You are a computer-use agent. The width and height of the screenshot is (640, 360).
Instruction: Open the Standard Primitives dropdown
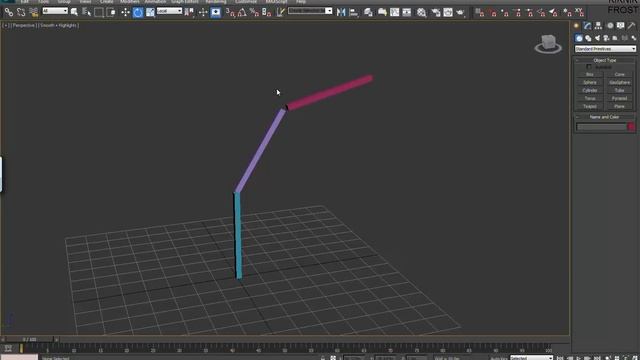(605, 49)
